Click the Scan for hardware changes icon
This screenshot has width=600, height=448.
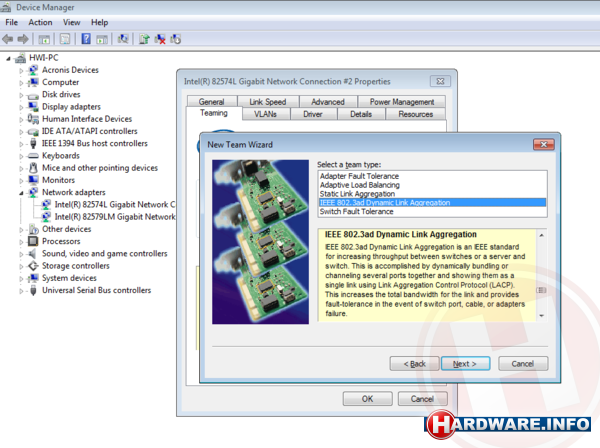tap(123, 39)
